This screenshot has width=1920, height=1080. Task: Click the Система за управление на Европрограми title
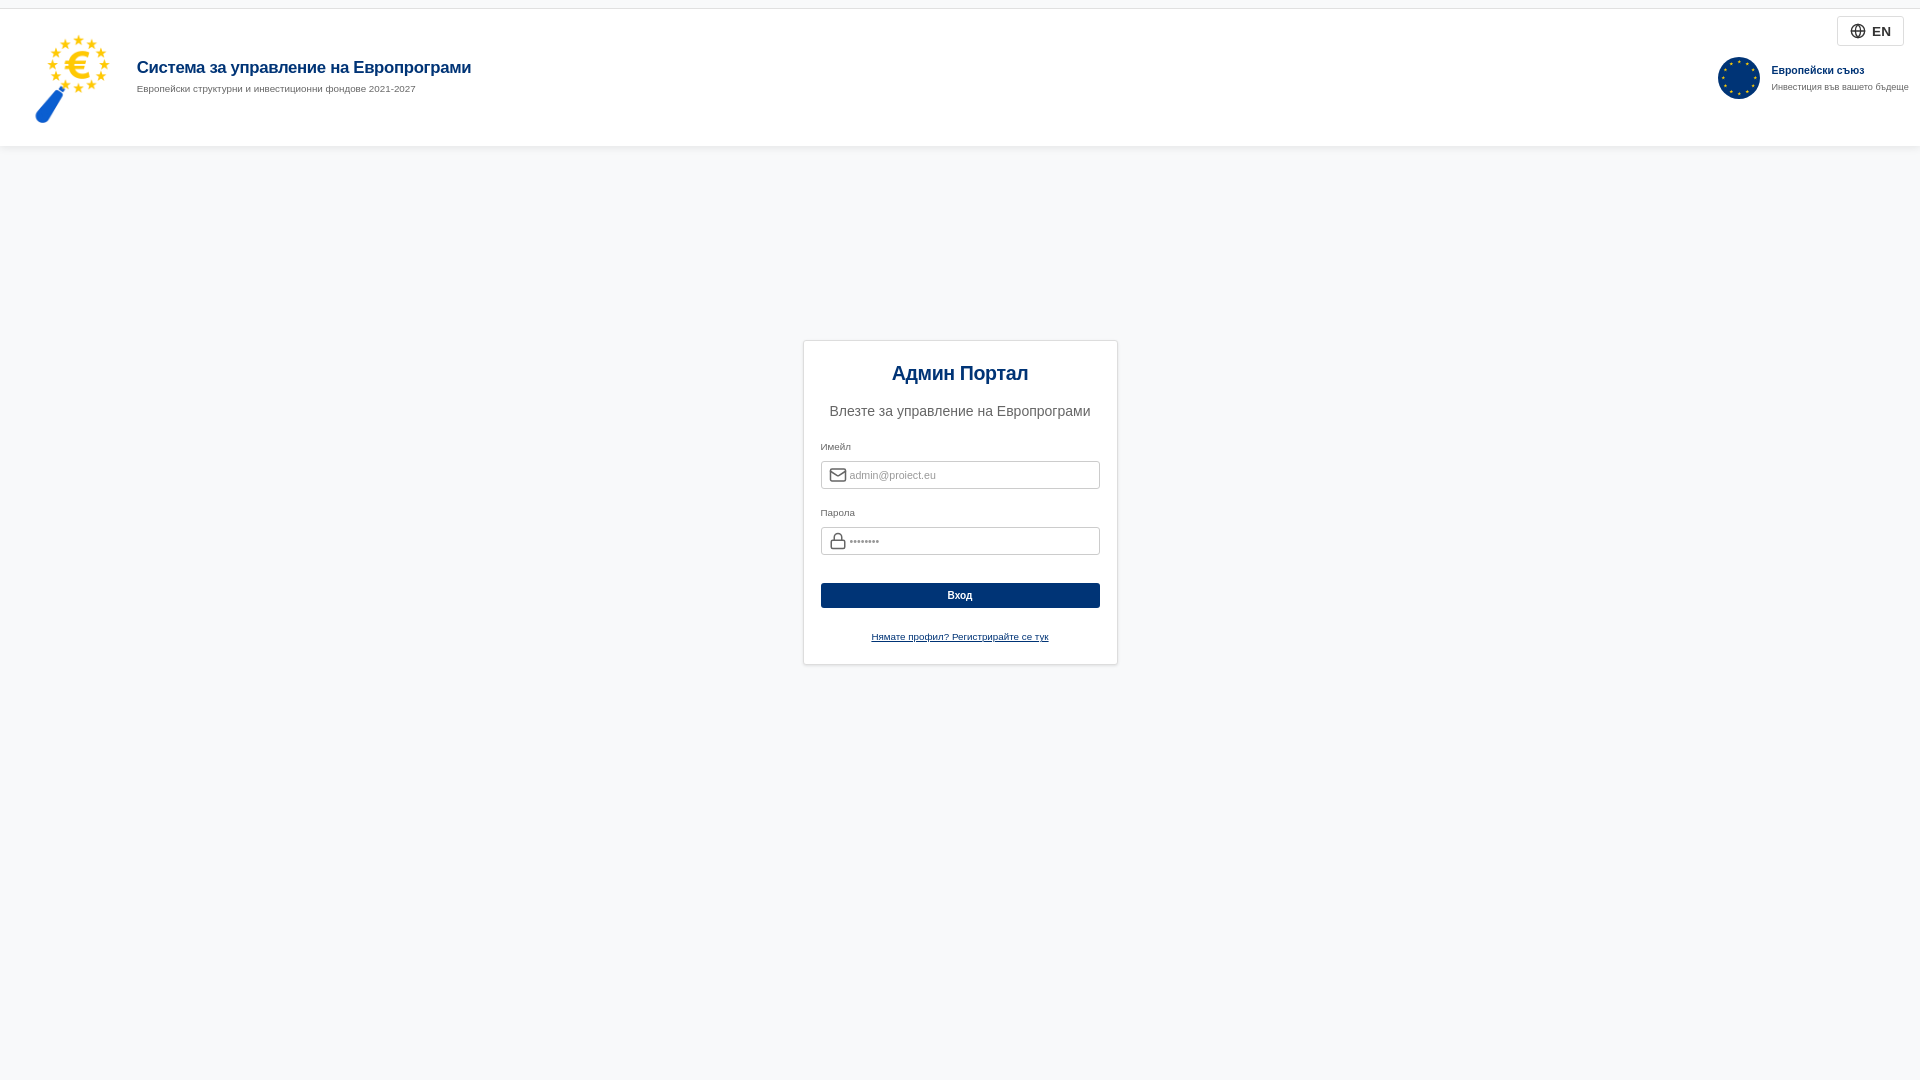pos(304,67)
